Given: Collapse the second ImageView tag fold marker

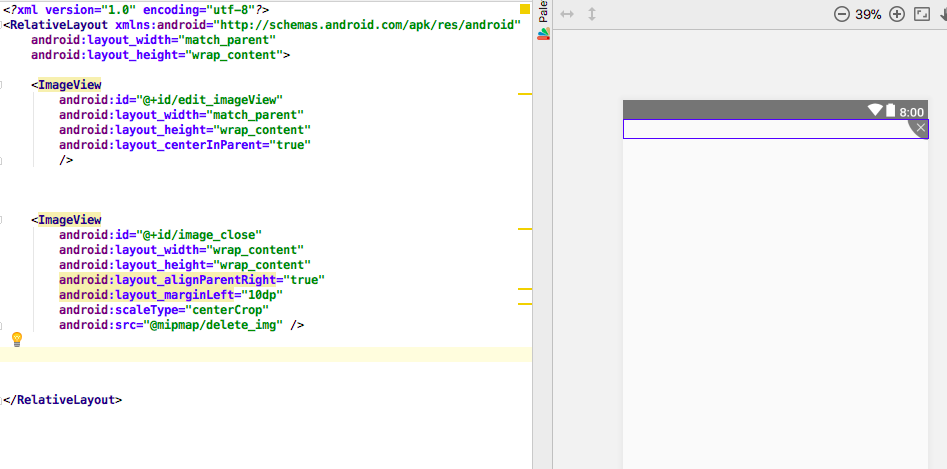Looking at the screenshot, I should pyautogui.click(x=0, y=220).
